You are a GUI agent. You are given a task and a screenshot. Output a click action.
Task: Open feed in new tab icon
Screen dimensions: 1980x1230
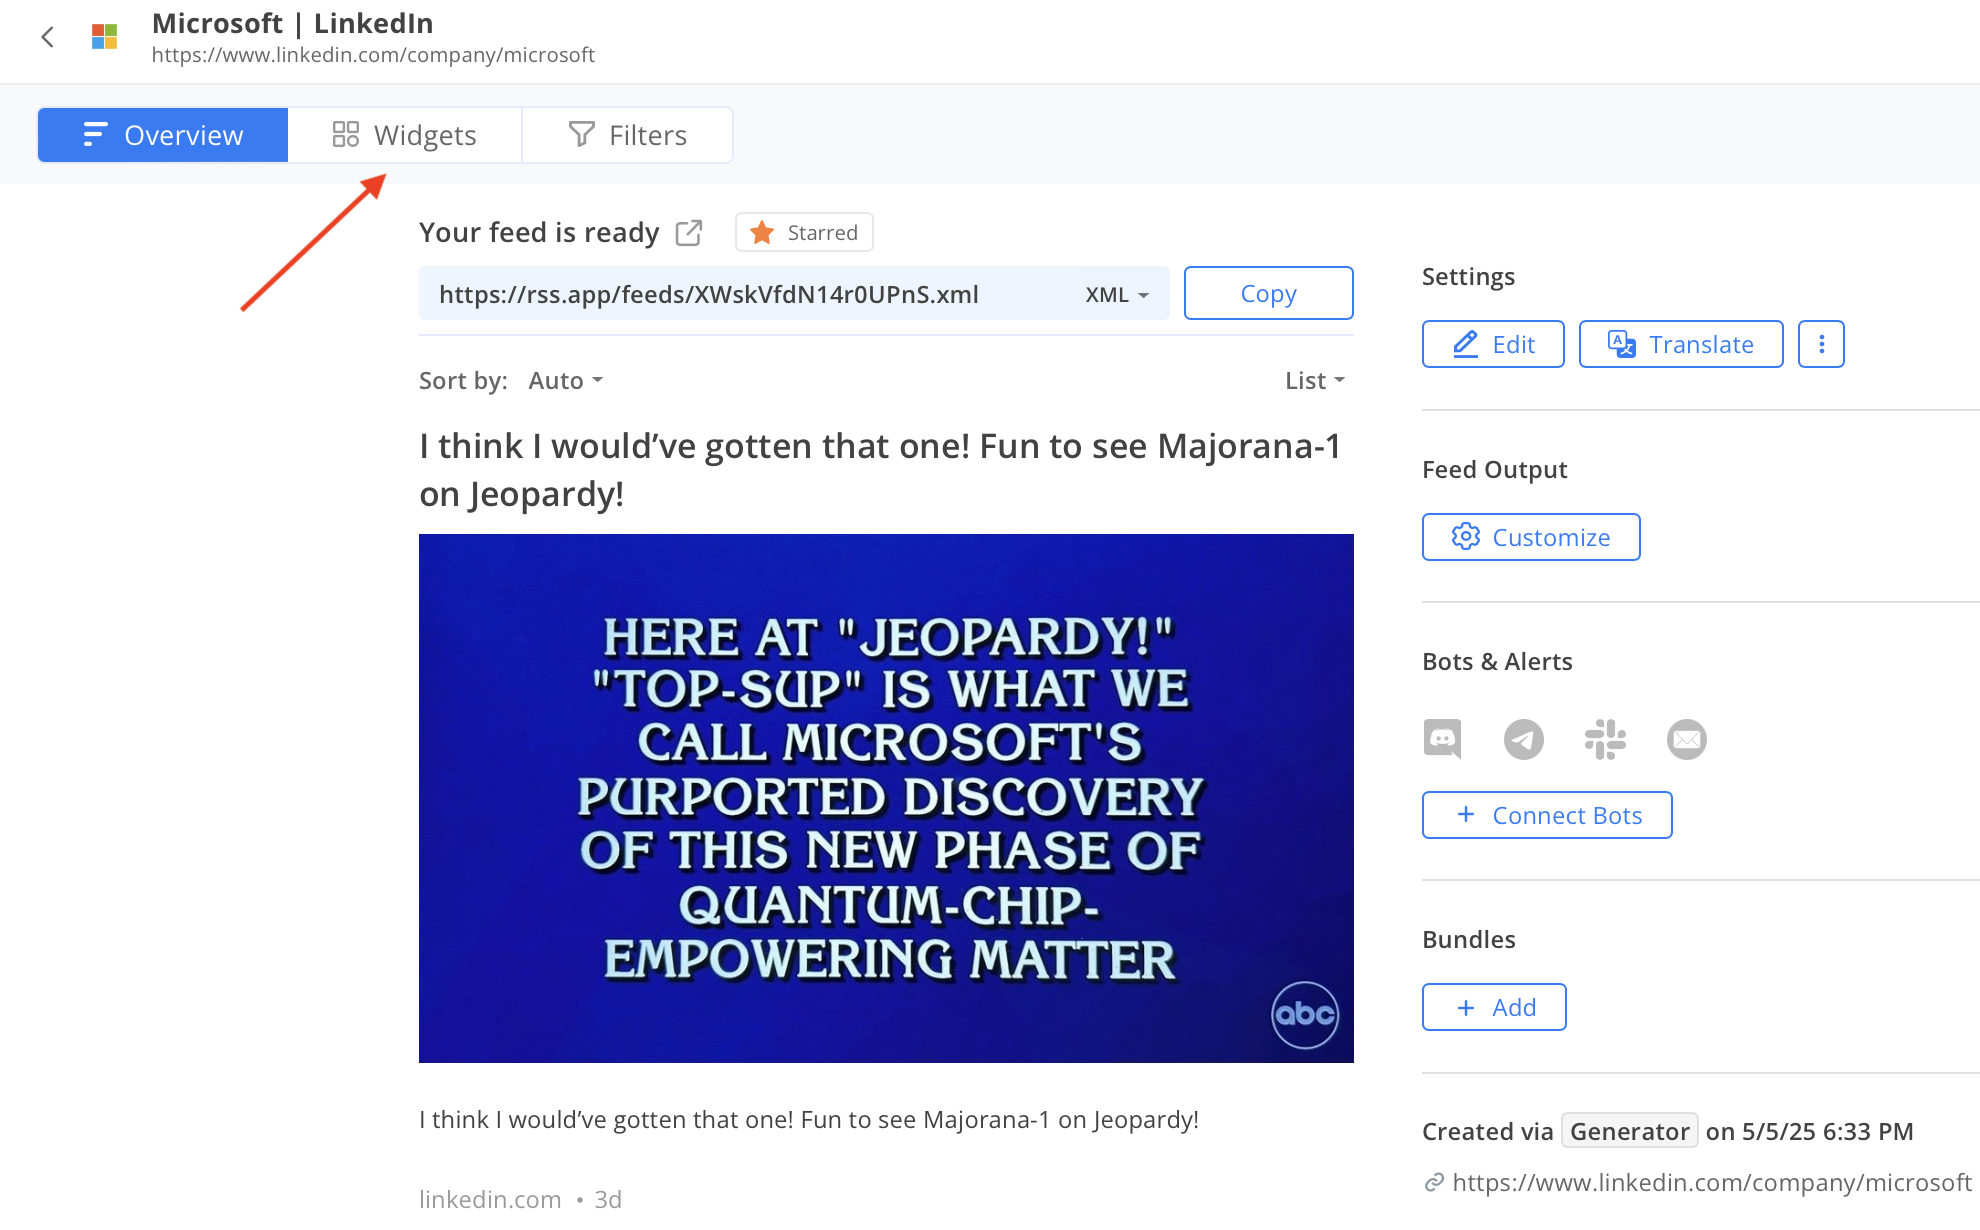[x=689, y=233]
